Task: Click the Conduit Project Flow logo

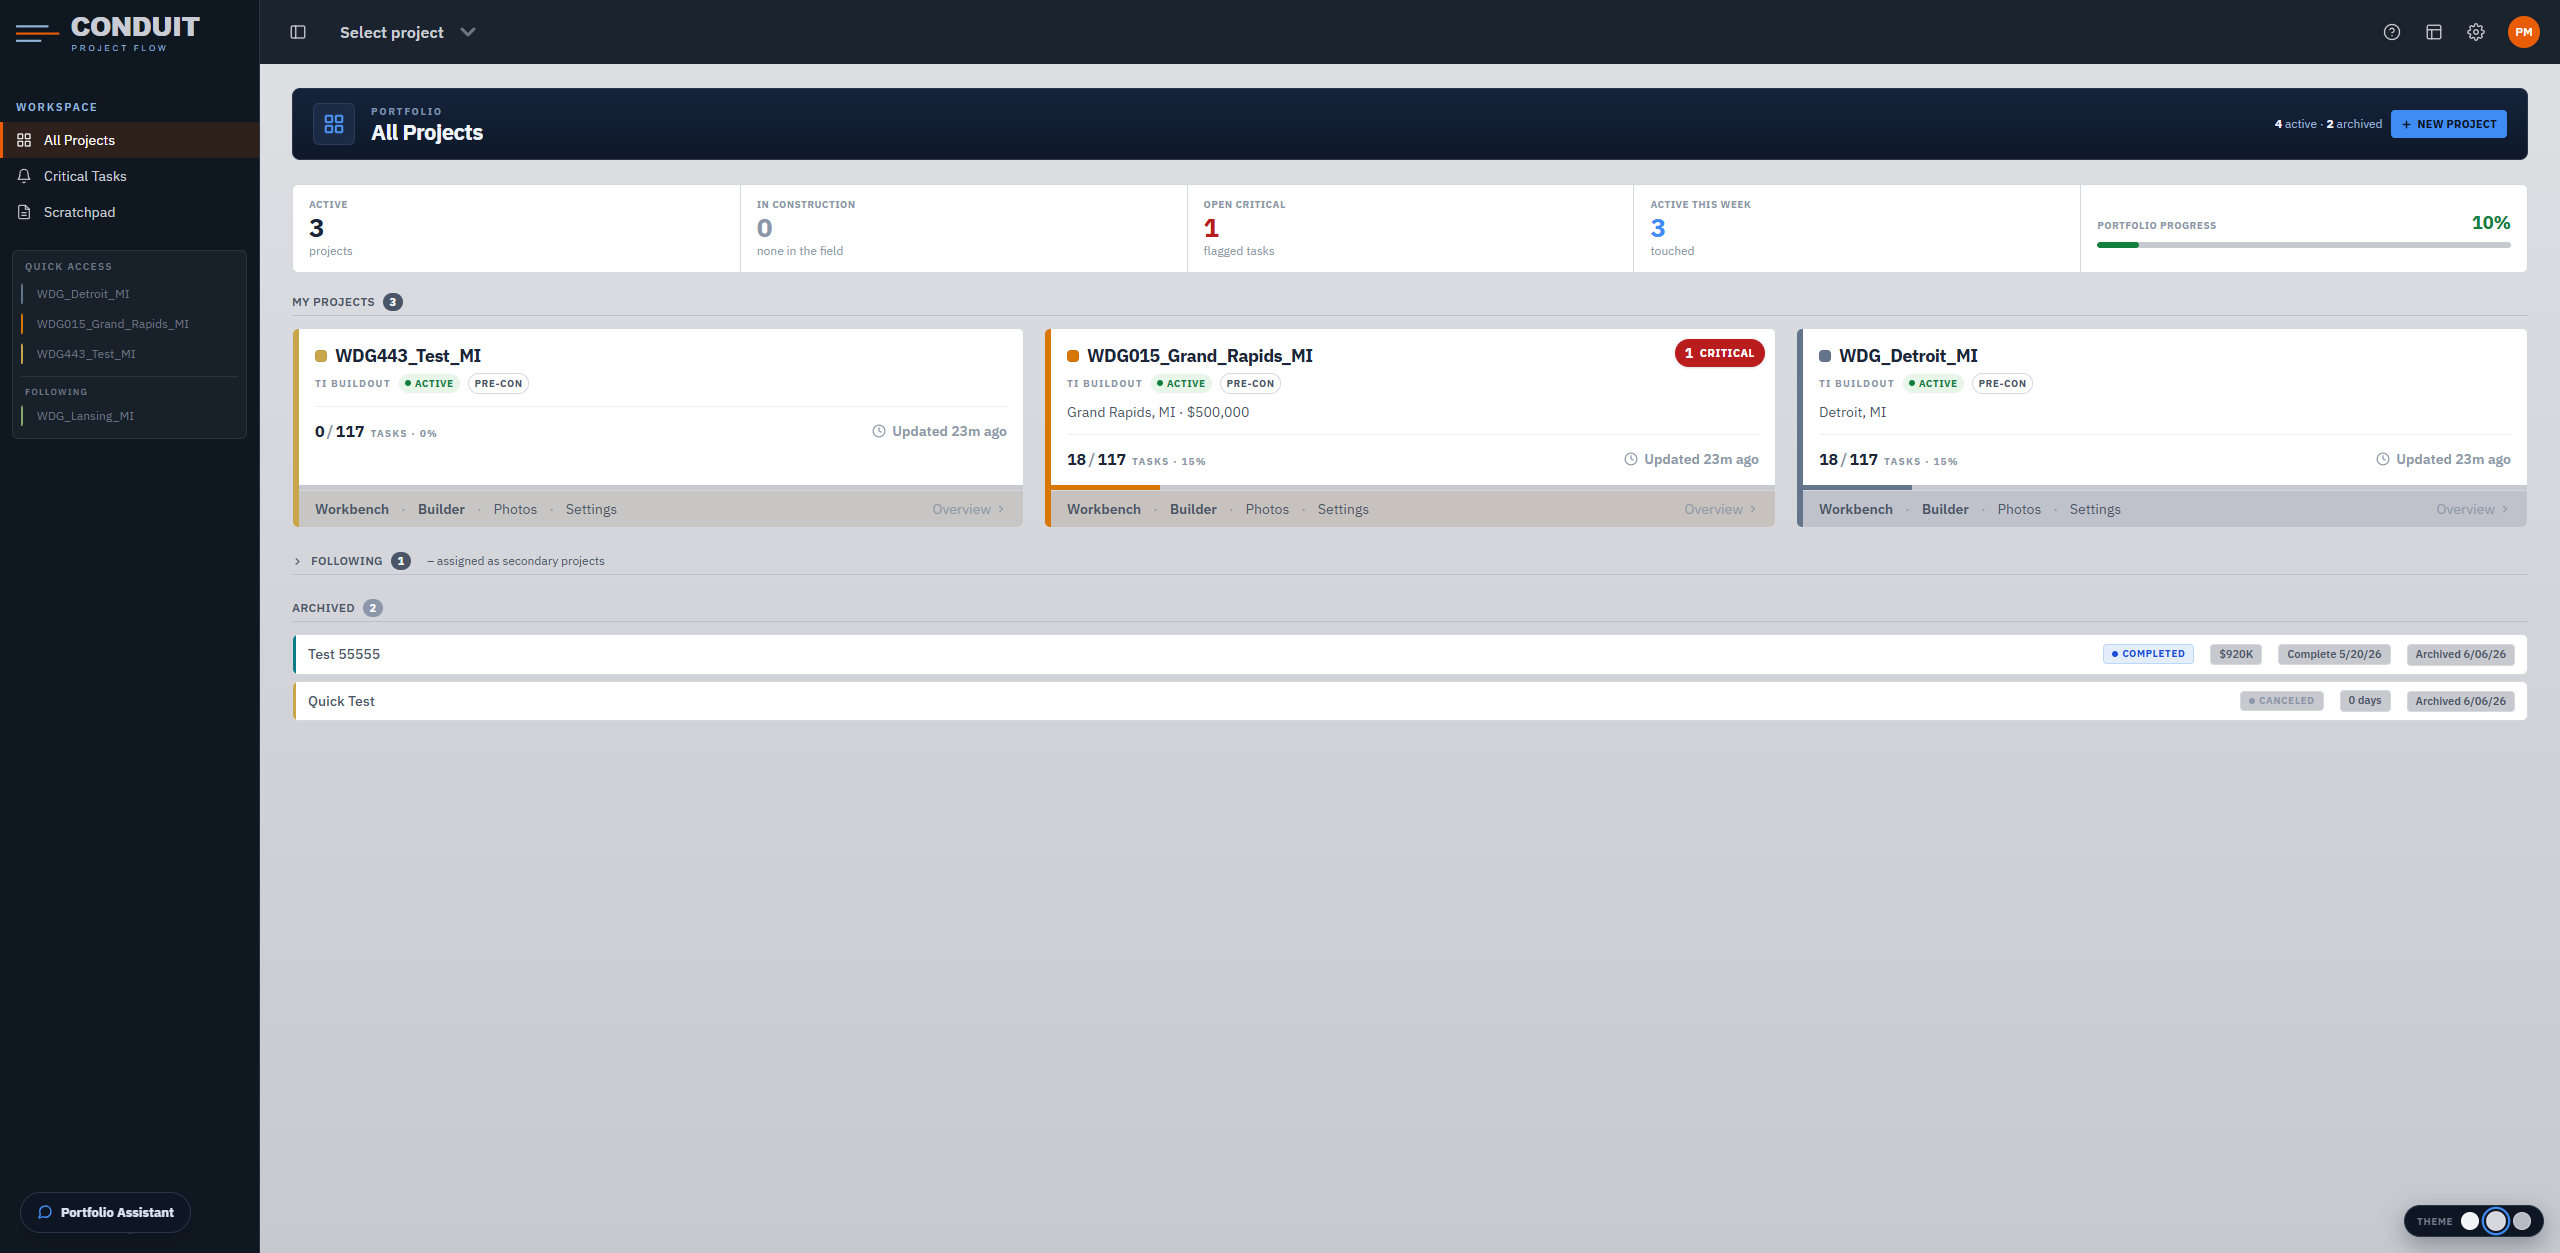Action: point(108,33)
